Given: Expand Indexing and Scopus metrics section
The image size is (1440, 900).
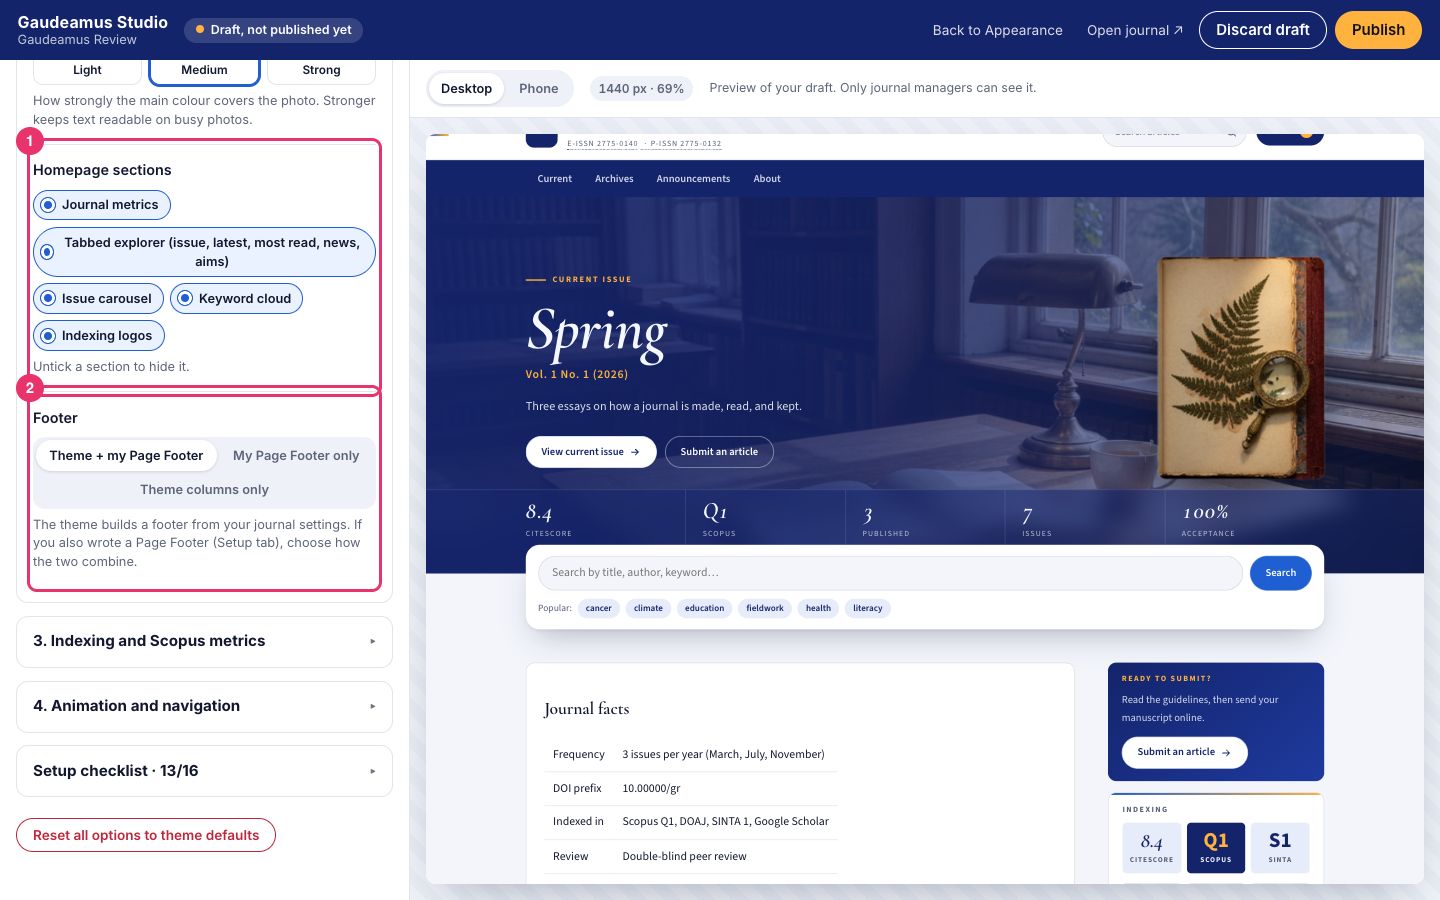Looking at the screenshot, I should pos(204,642).
